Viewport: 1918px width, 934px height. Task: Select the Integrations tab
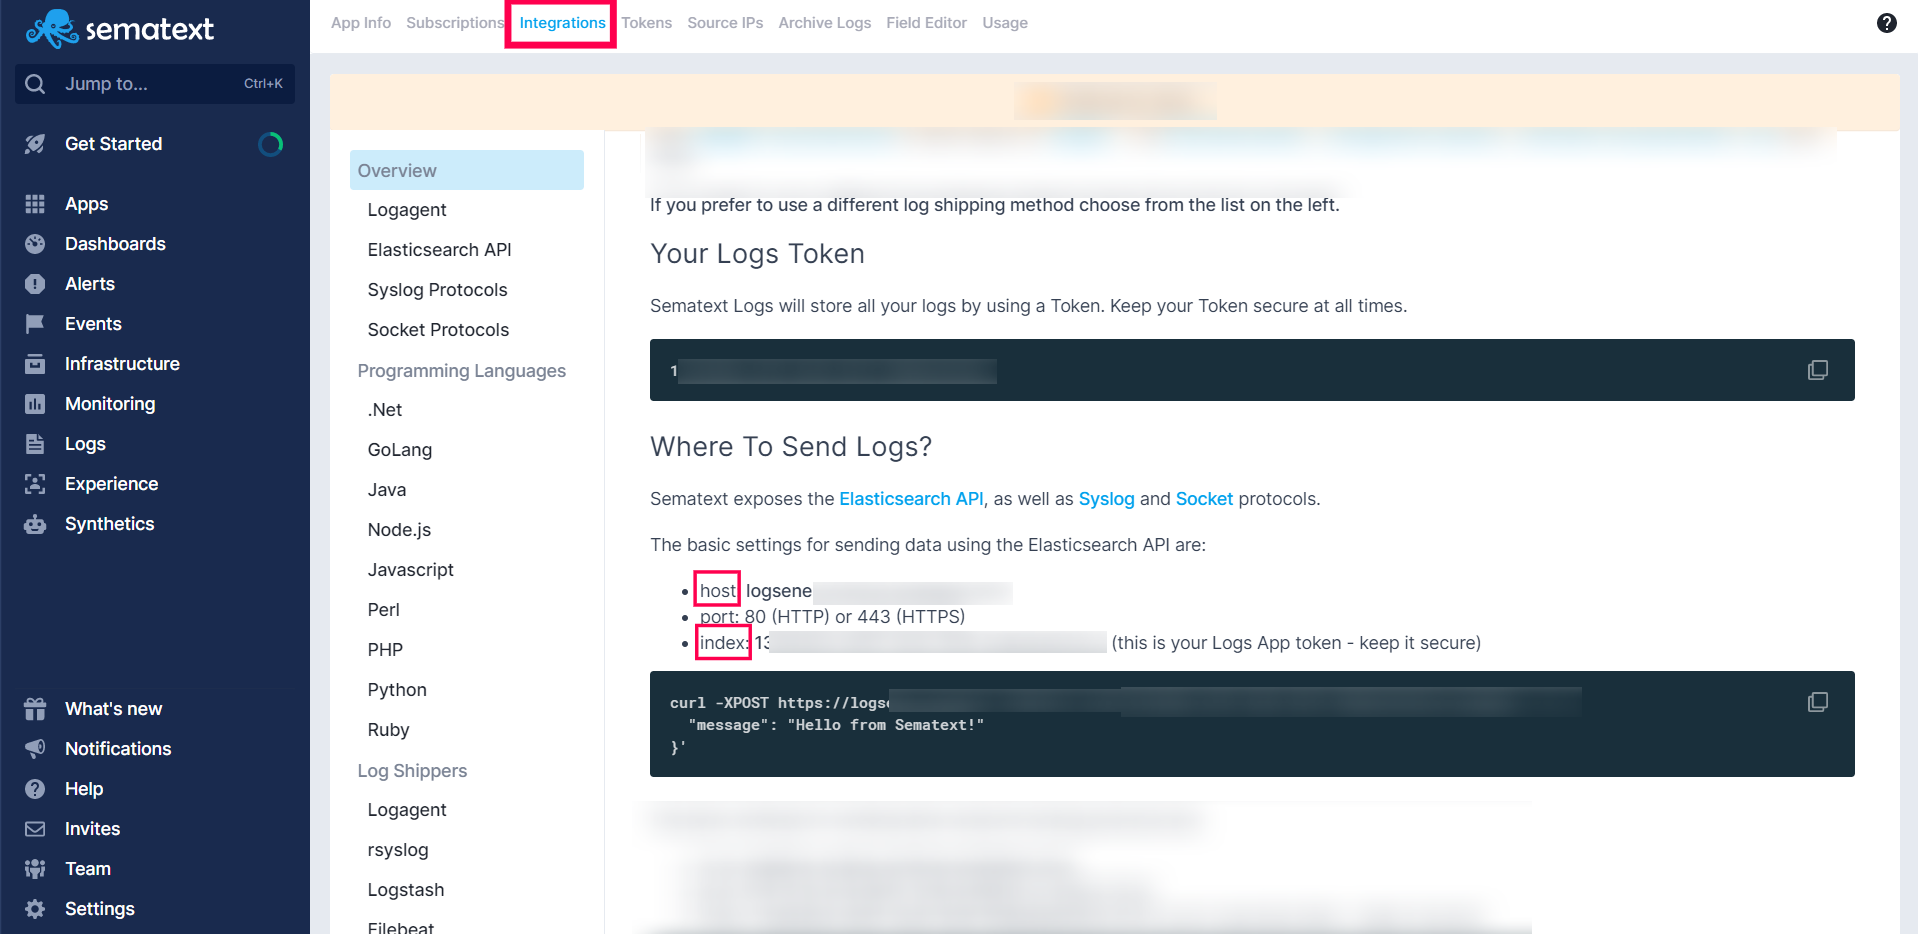(562, 23)
